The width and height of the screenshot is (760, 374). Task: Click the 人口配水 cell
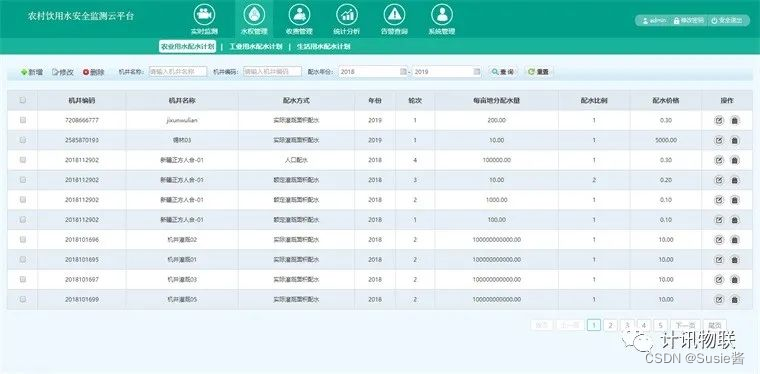click(296, 160)
